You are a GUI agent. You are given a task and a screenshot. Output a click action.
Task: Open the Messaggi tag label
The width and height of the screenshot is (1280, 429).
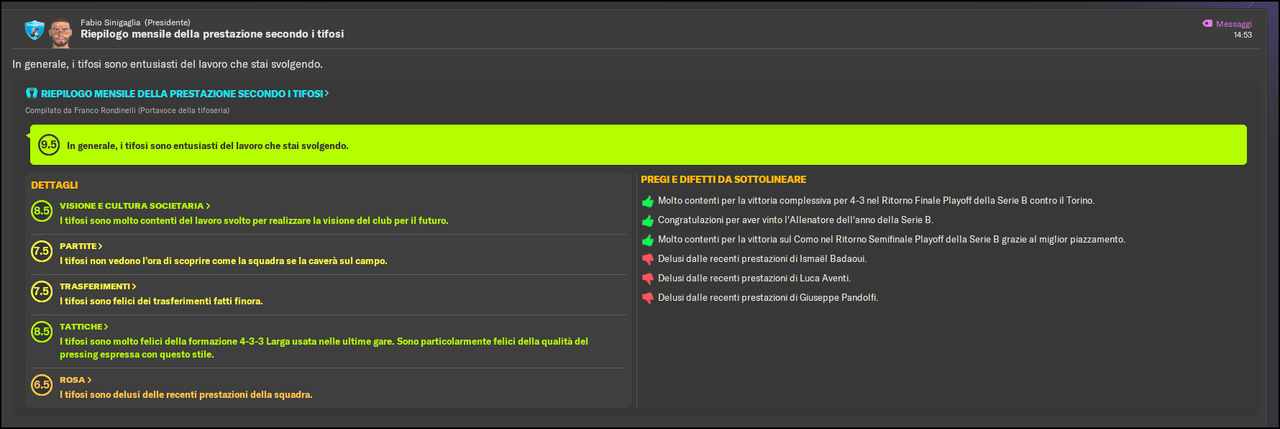point(1233,23)
